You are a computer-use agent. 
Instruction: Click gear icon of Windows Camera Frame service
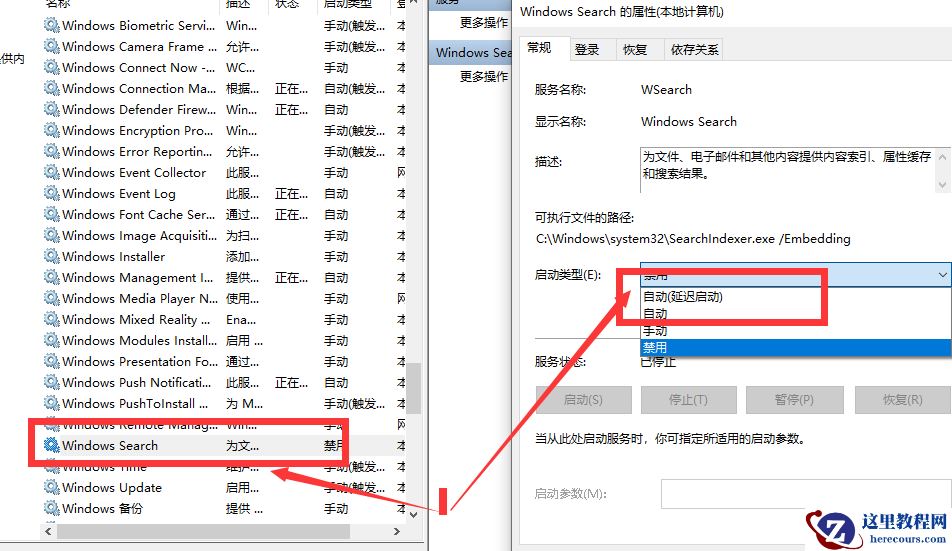click(52, 46)
